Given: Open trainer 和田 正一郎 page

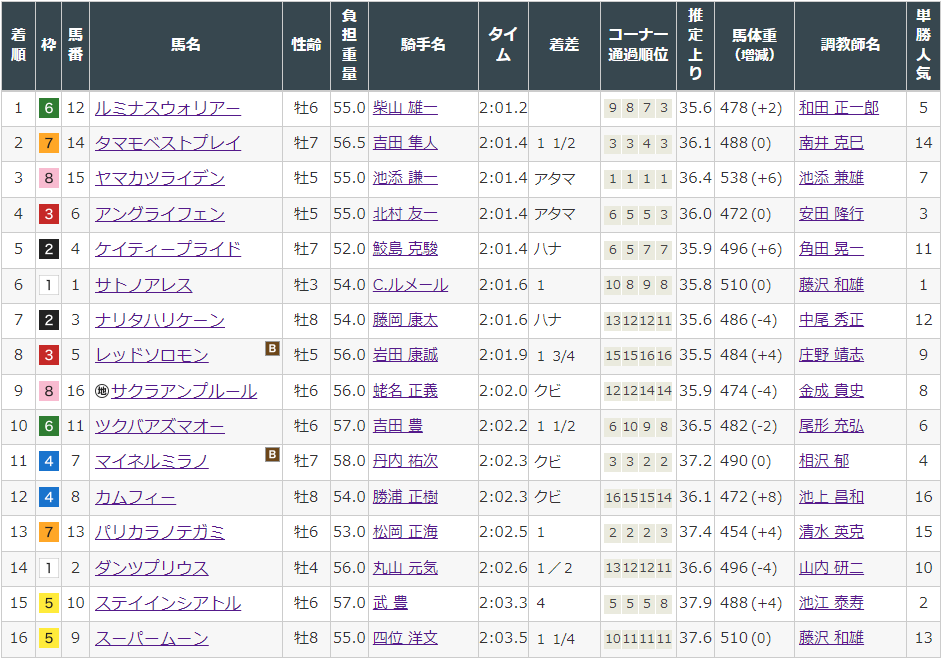Looking at the screenshot, I should [x=839, y=108].
